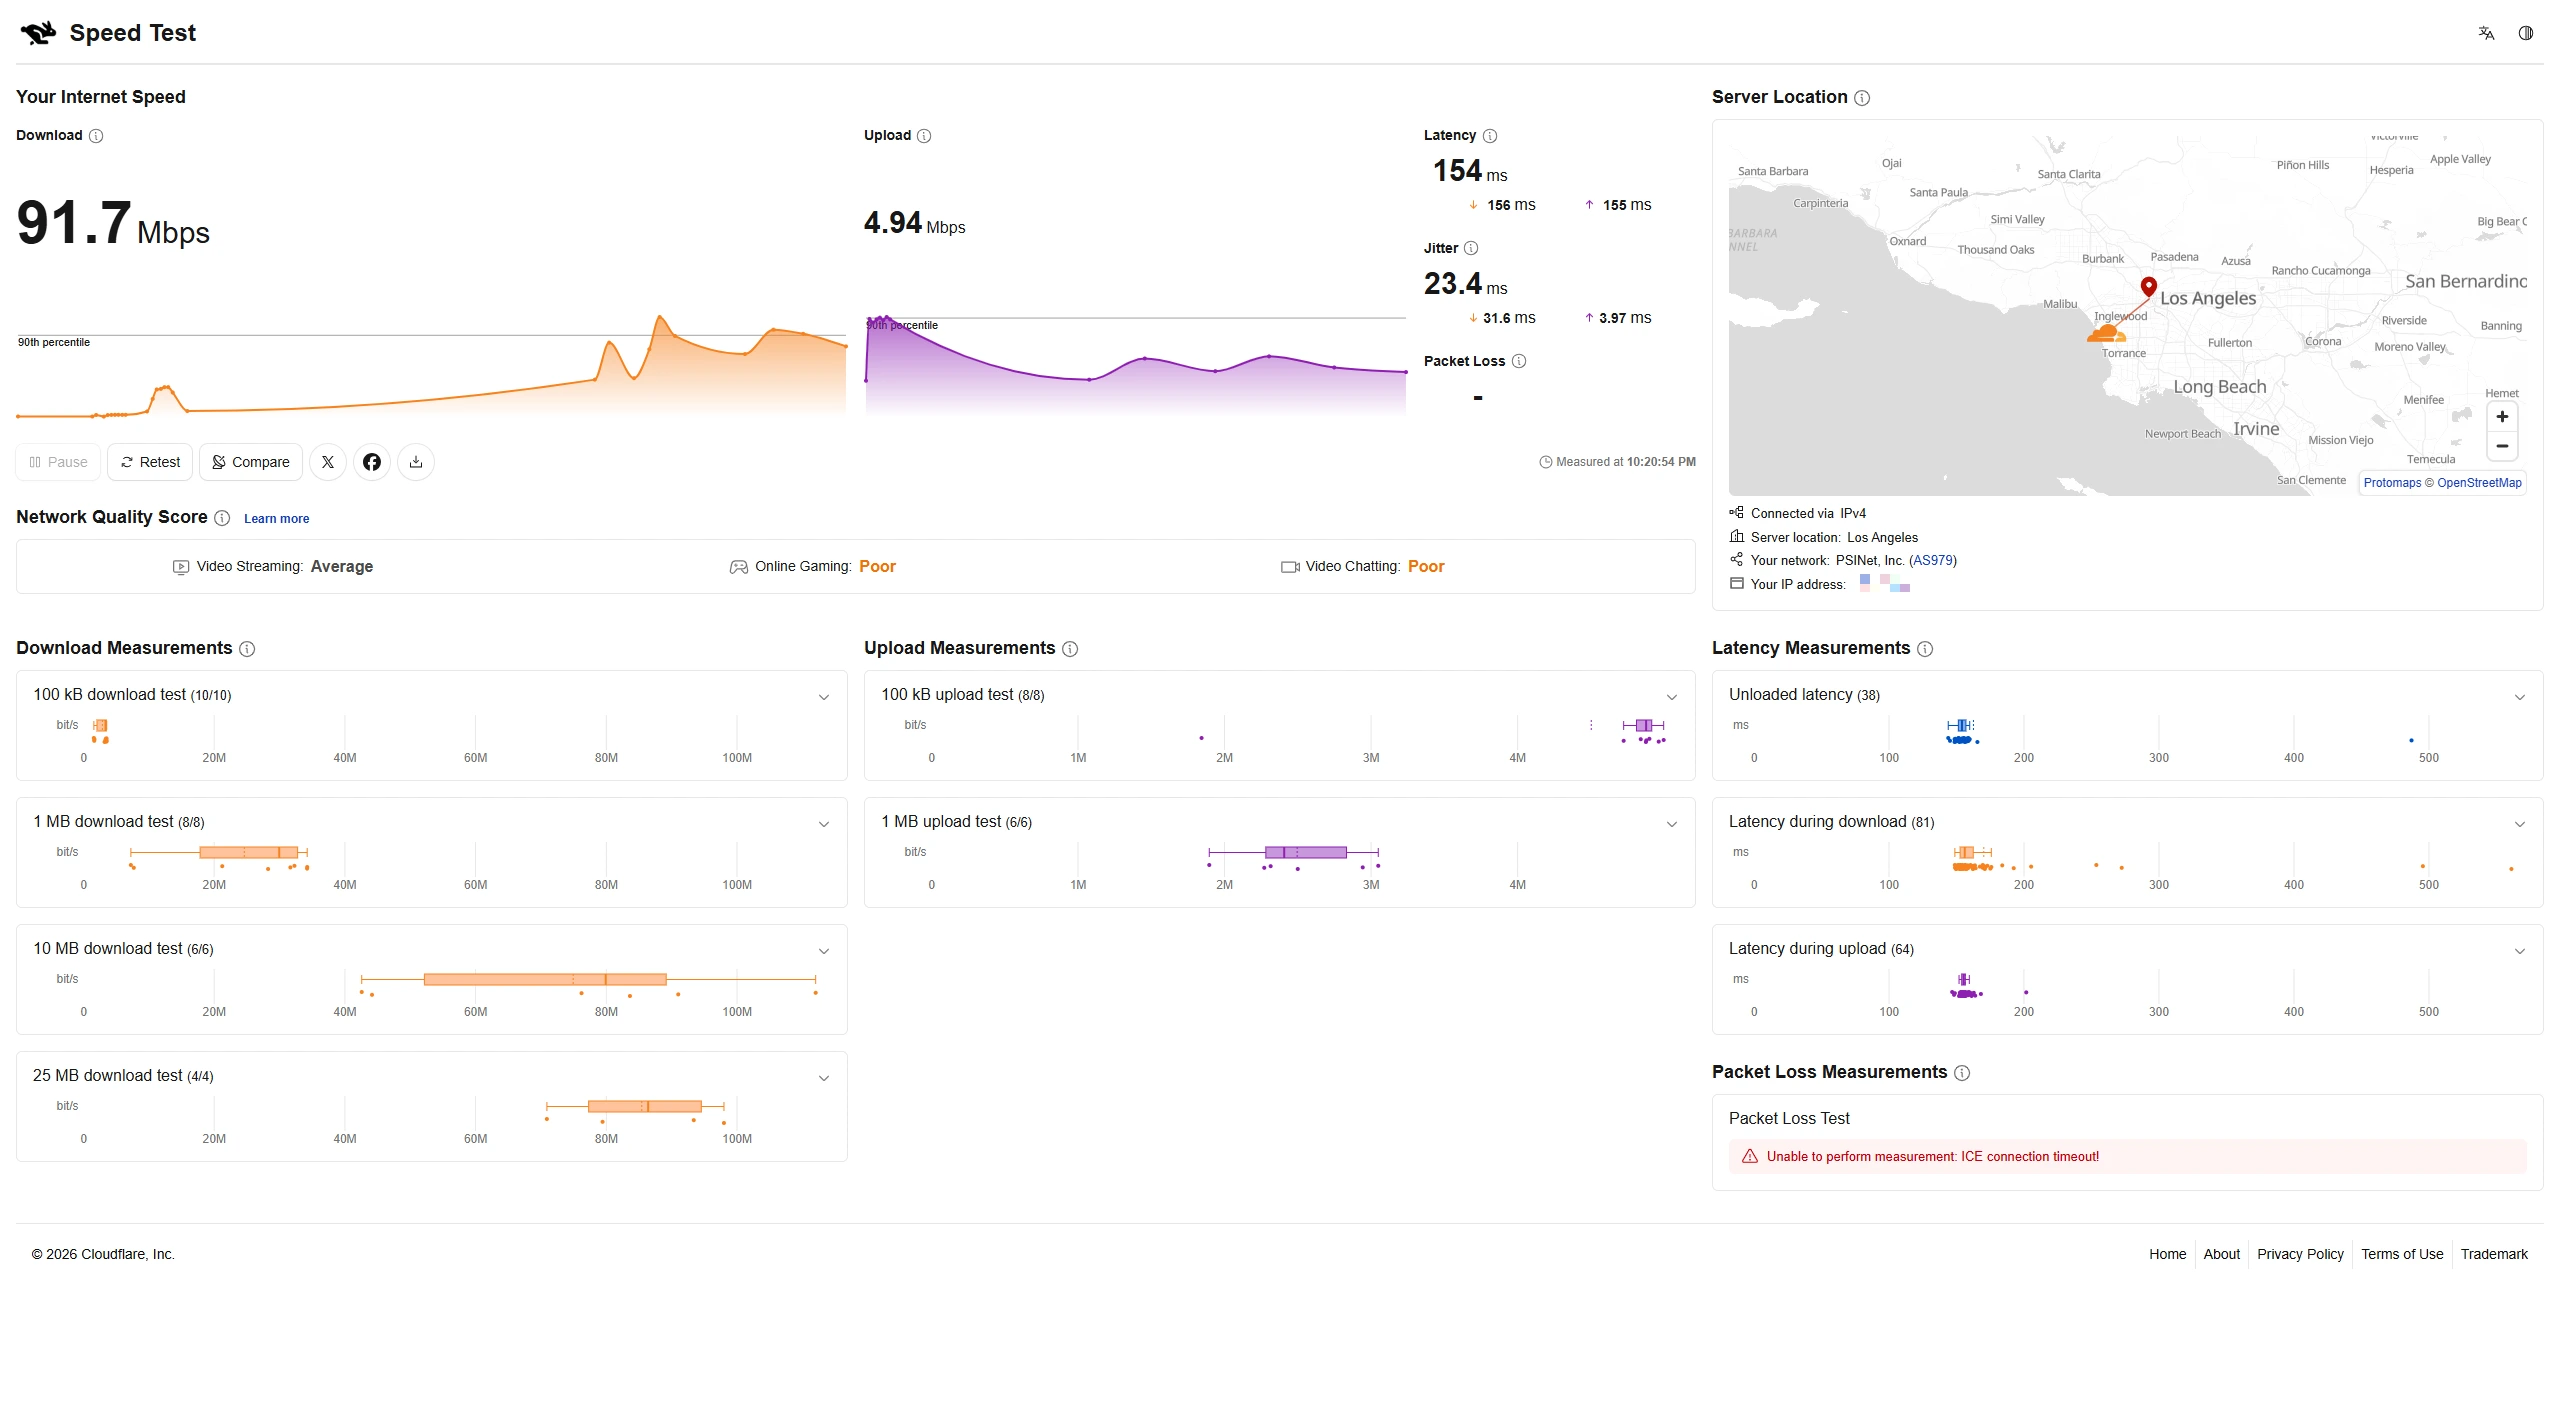Show info for Download speed

(96, 136)
